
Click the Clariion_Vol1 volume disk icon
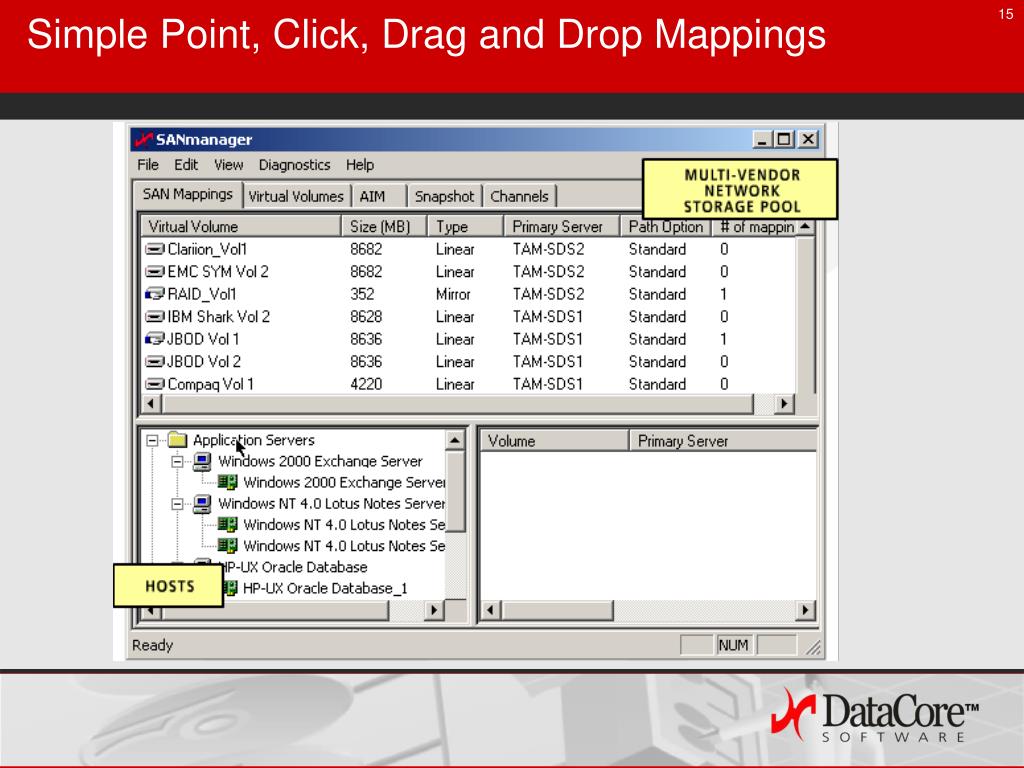point(155,249)
